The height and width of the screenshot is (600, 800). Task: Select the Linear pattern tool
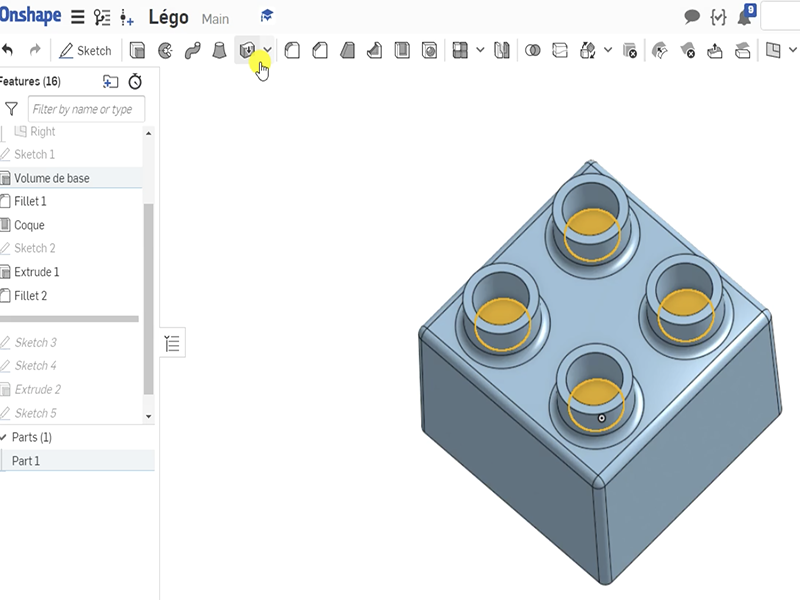[x=460, y=51]
